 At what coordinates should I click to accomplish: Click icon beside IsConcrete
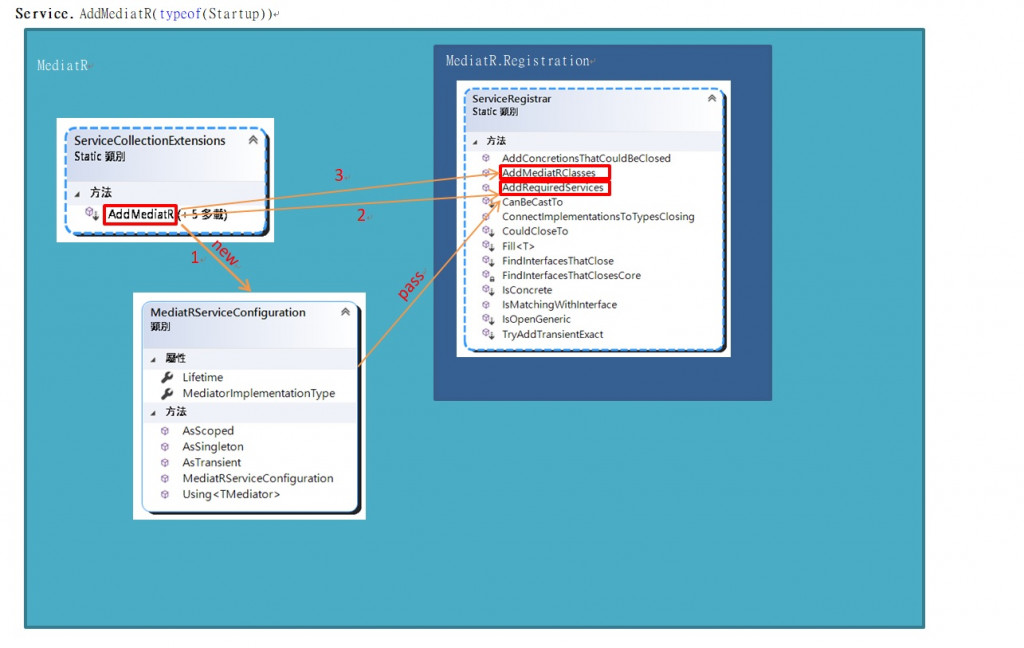click(x=488, y=289)
